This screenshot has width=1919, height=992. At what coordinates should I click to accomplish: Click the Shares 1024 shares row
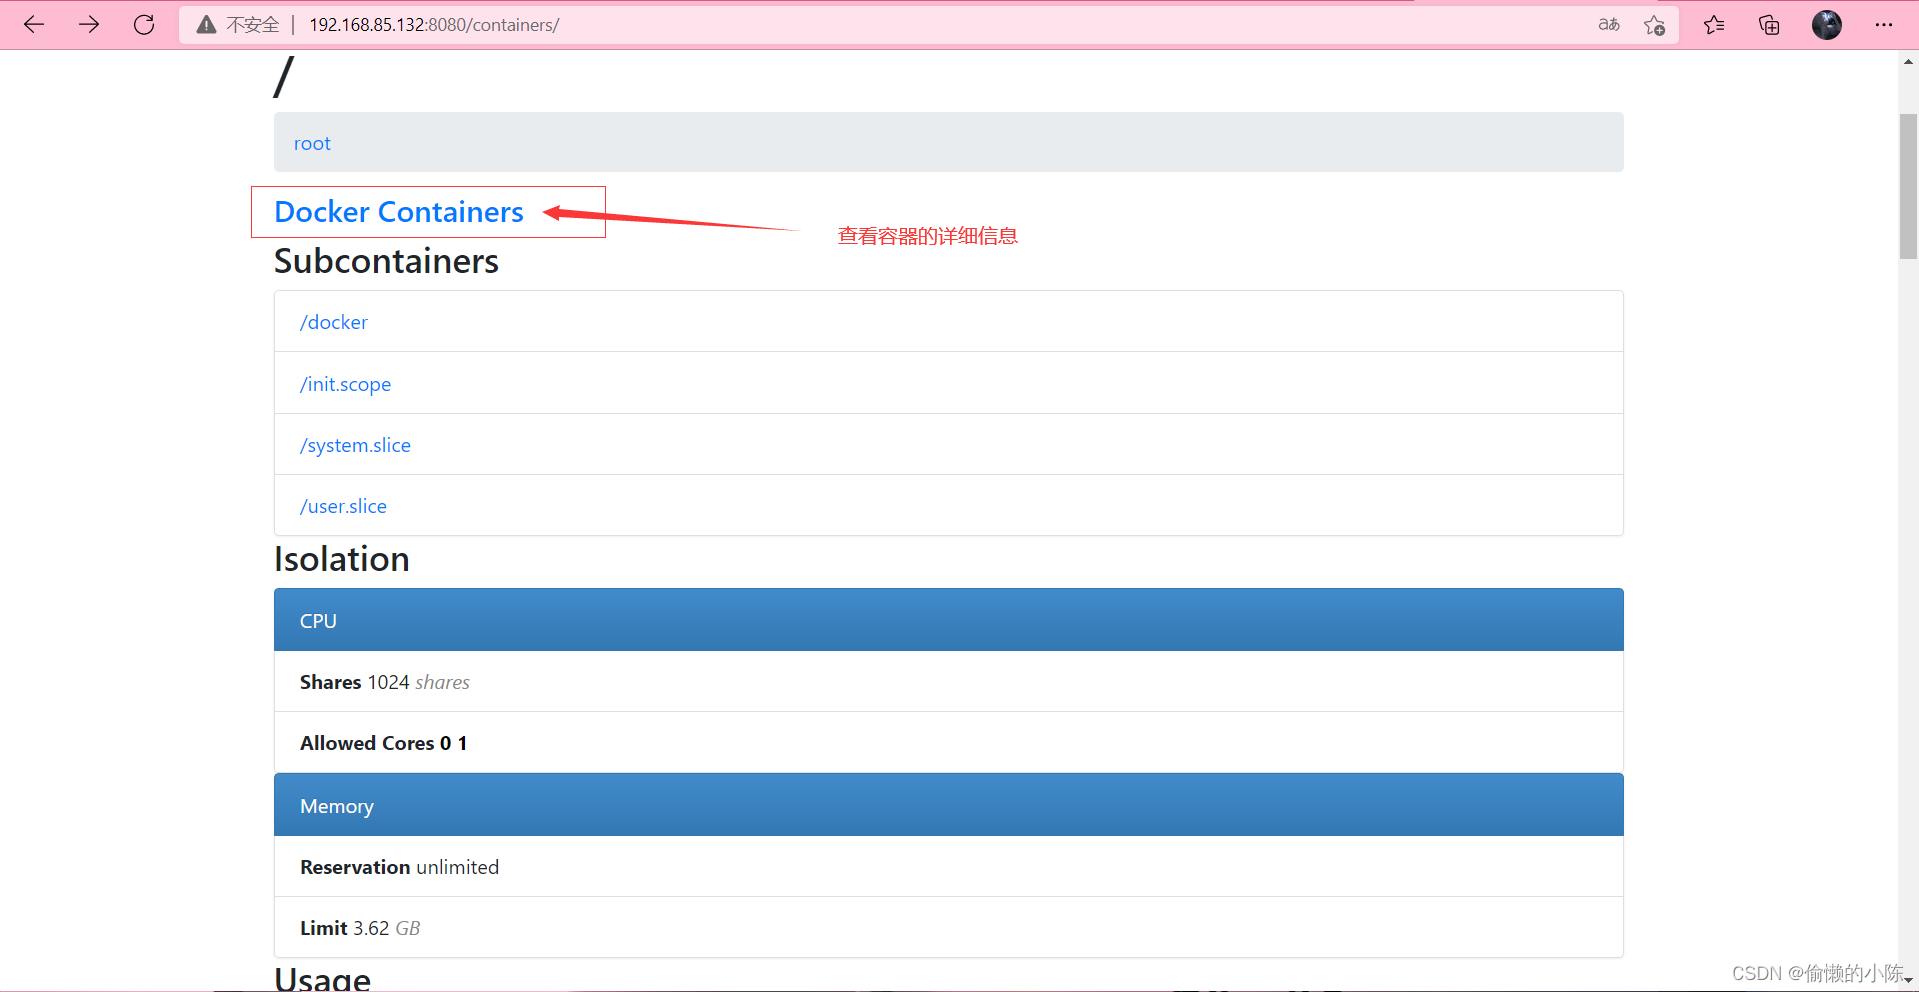click(948, 682)
